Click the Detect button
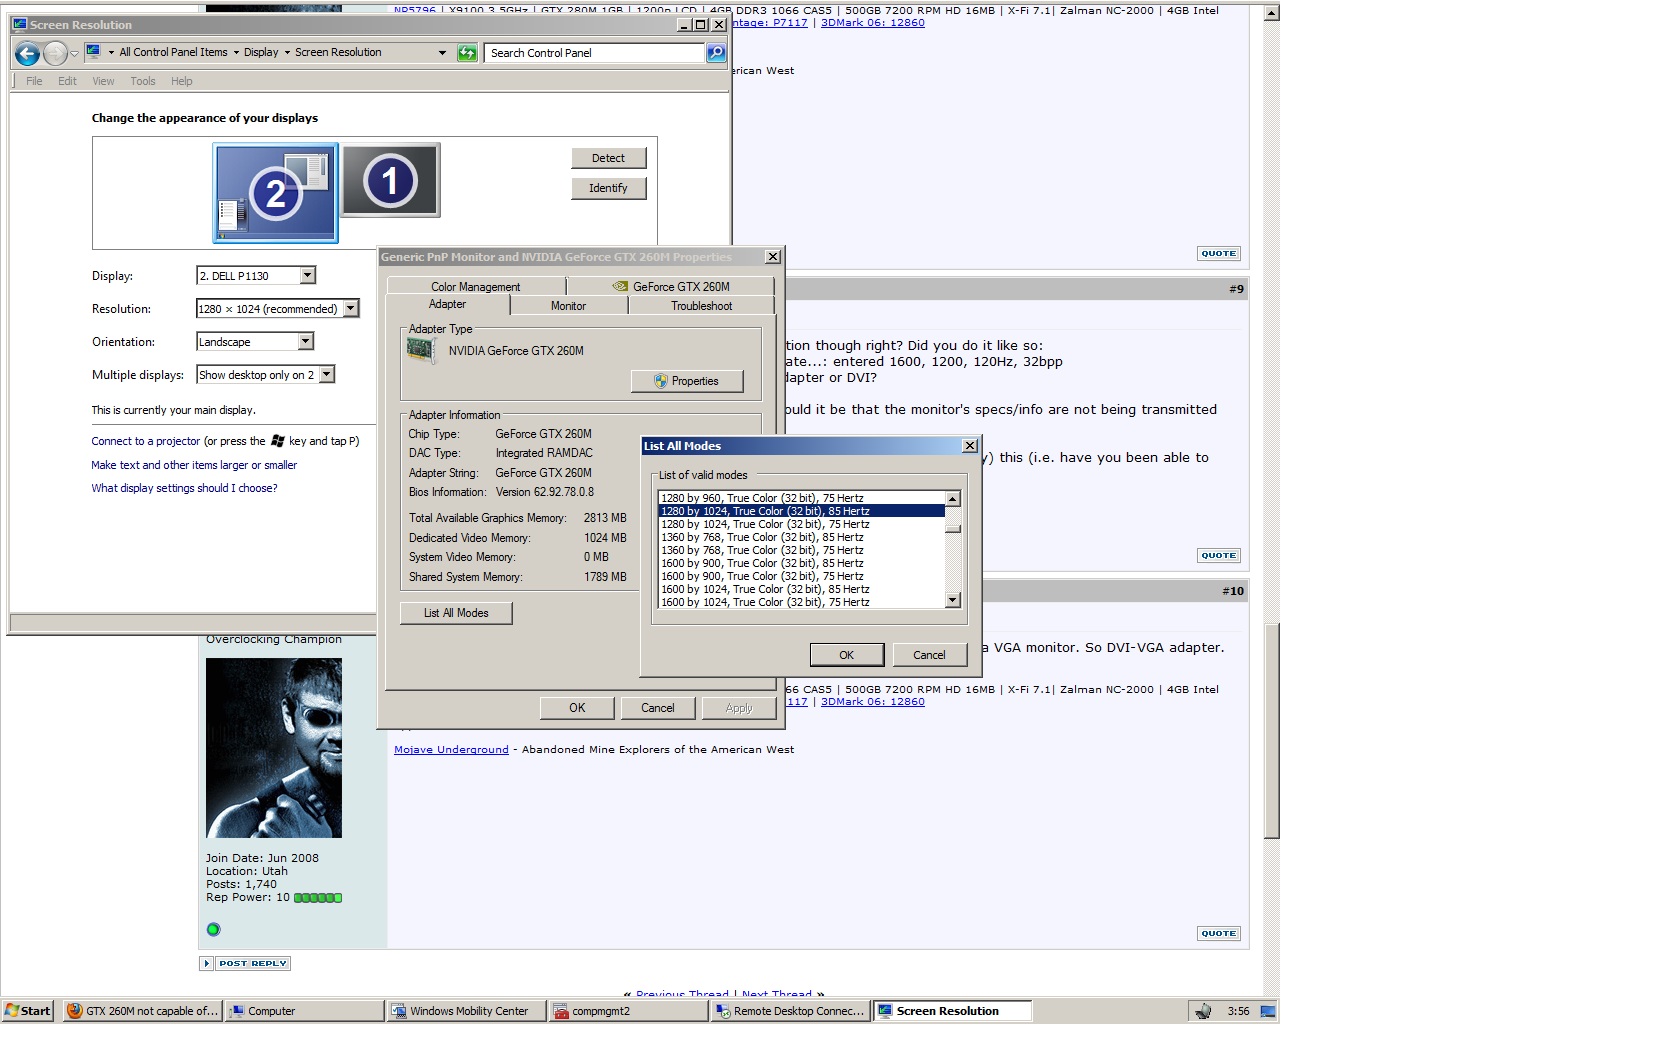The width and height of the screenshot is (1680, 1050). point(608,158)
